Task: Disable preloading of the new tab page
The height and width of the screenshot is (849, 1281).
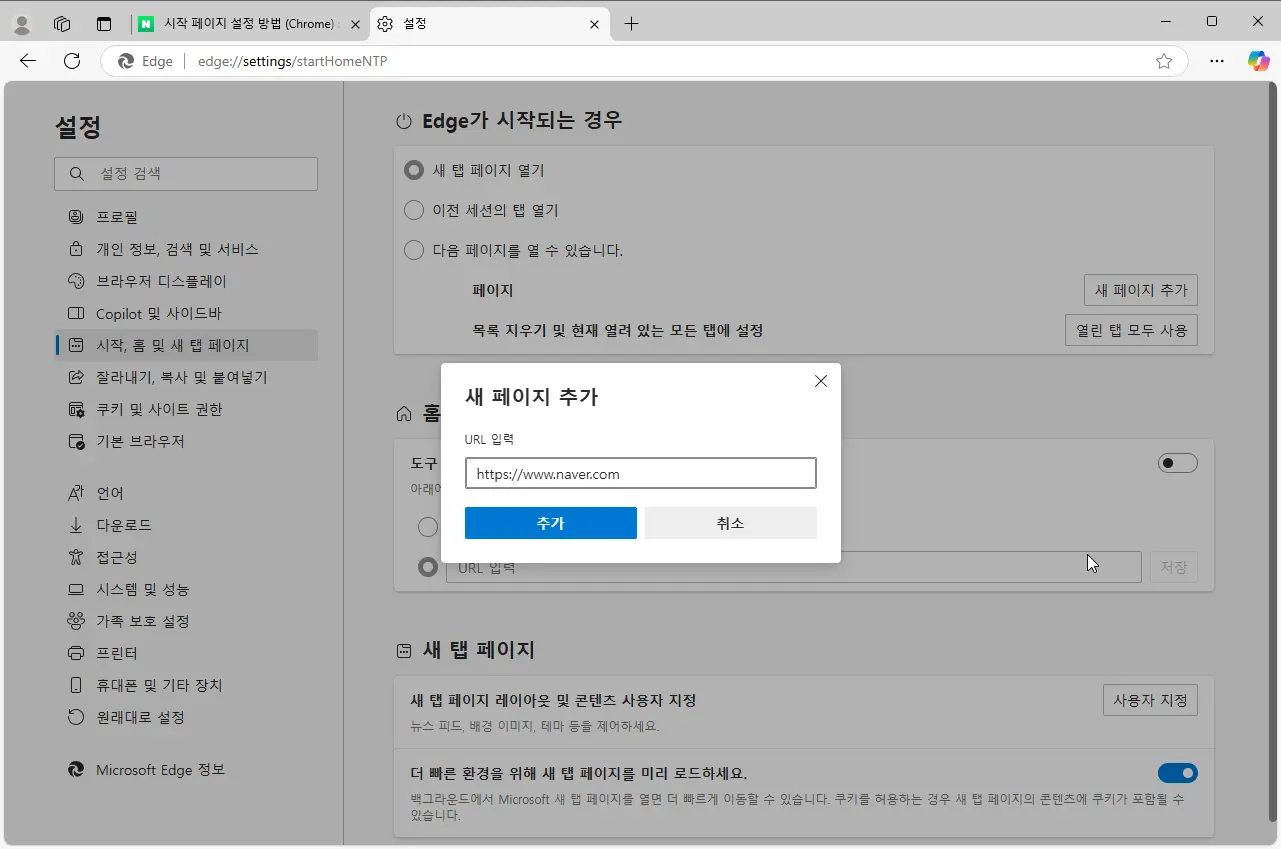Action: (x=1177, y=772)
